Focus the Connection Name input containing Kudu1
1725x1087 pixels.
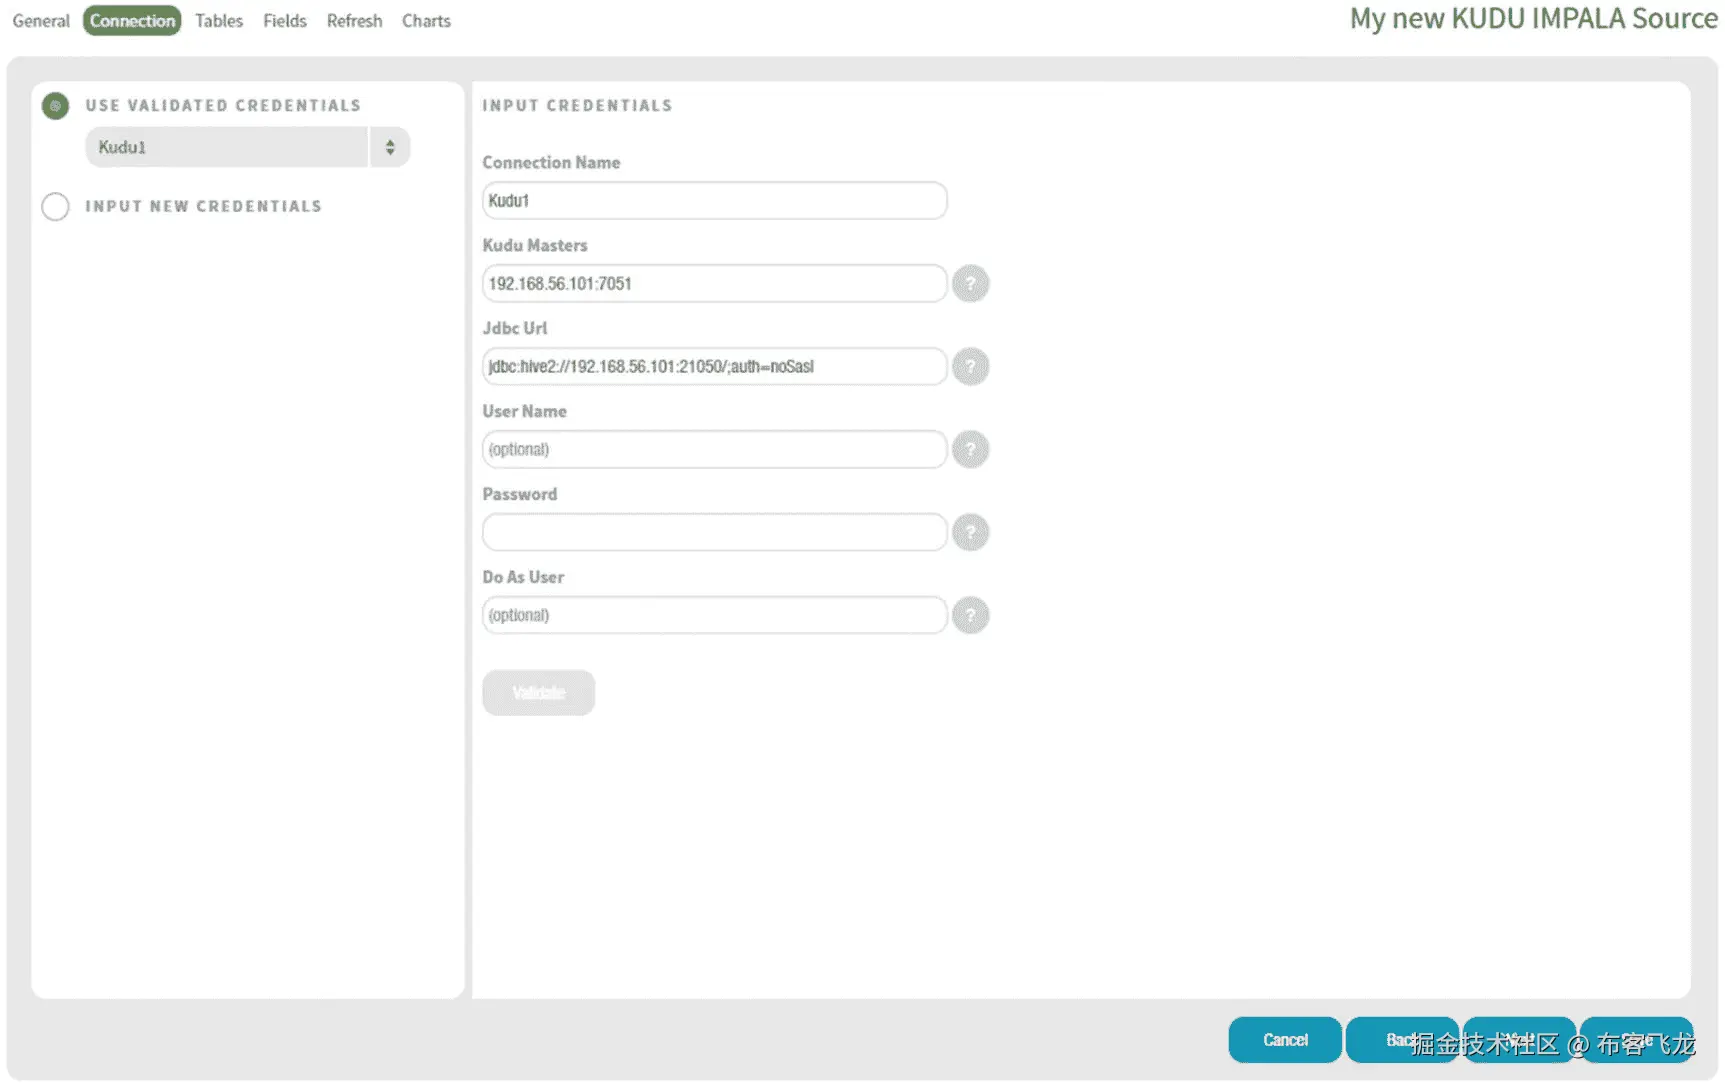pyautogui.click(x=715, y=201)
